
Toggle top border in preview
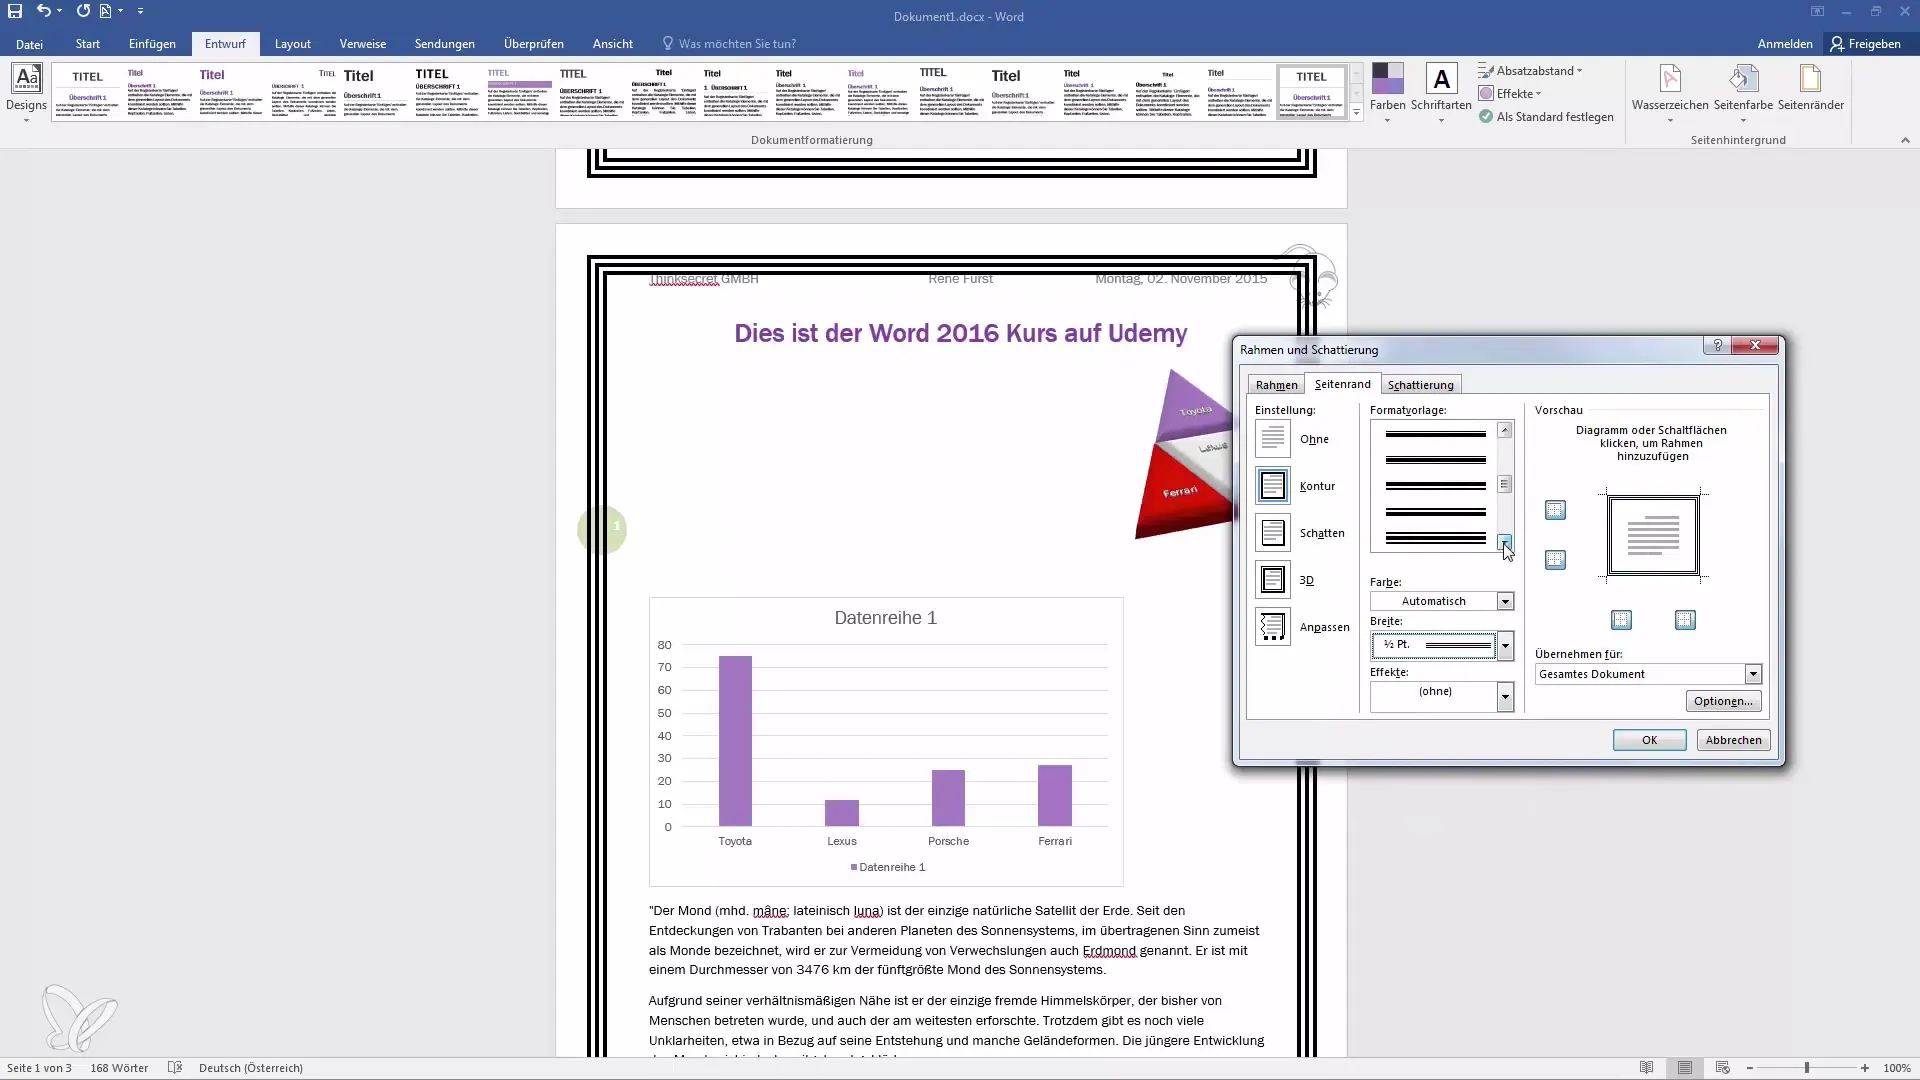coord(1555,511)
